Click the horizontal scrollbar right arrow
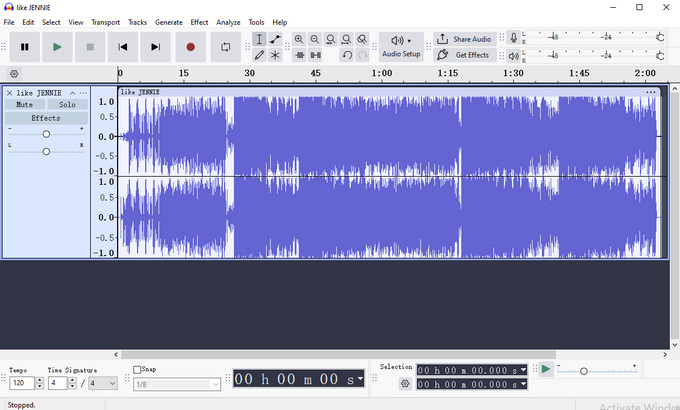Viewport: 680px width, 410px height. click(x=665, y=354)
